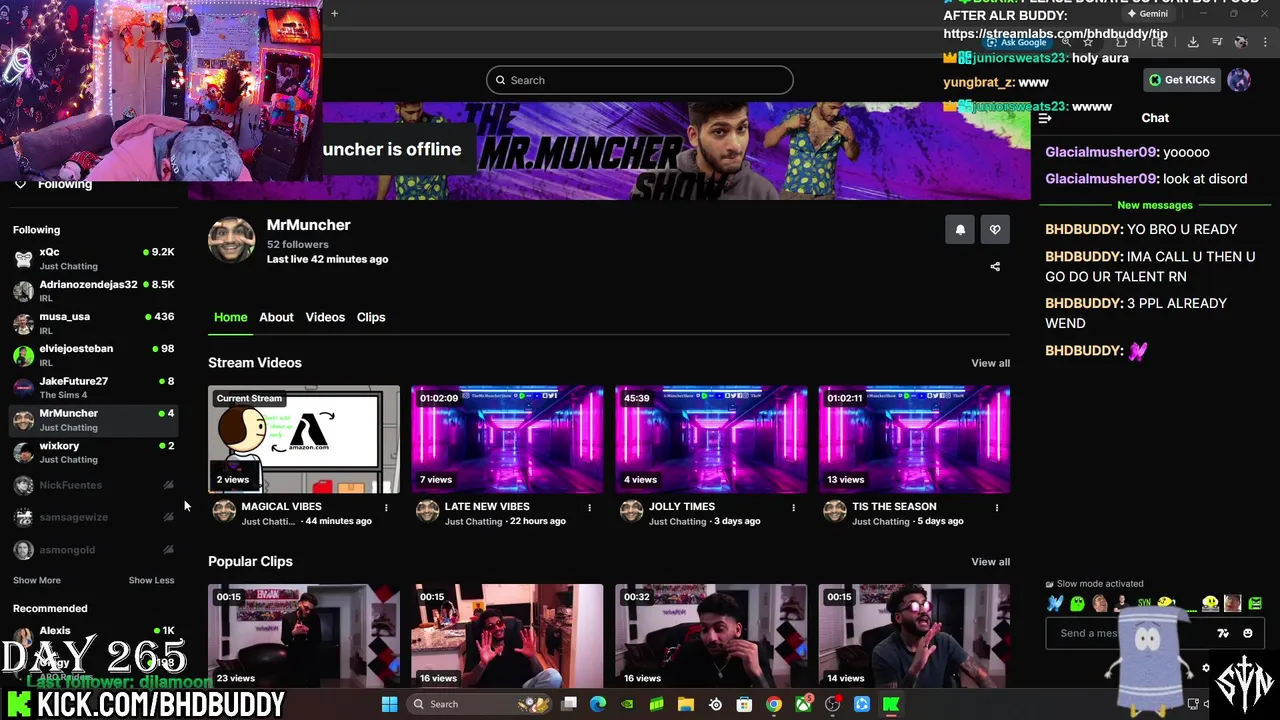Open Adrianozendejas32 channel in sidebar
The width and height of the screenshot is (1280, 720).
click(93, 291)
